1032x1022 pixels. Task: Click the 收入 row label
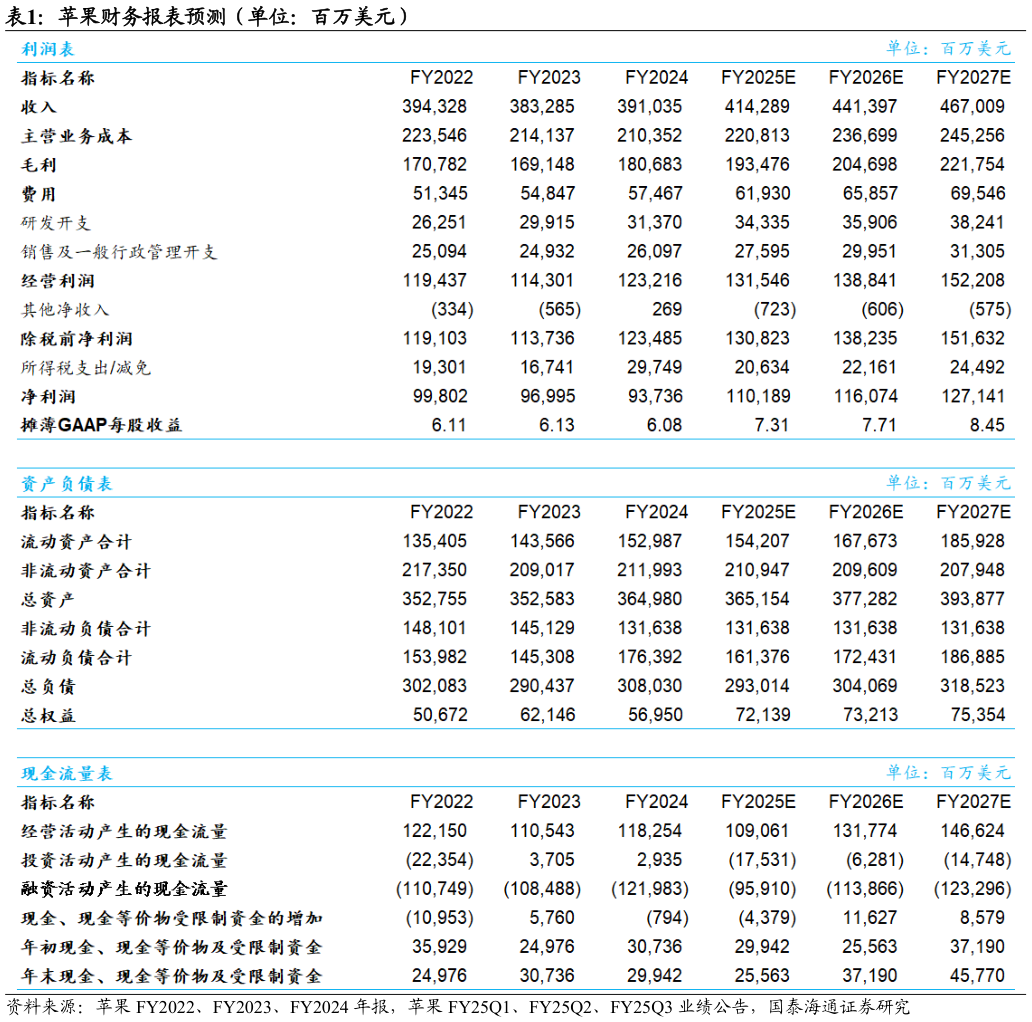coord(39,107)
